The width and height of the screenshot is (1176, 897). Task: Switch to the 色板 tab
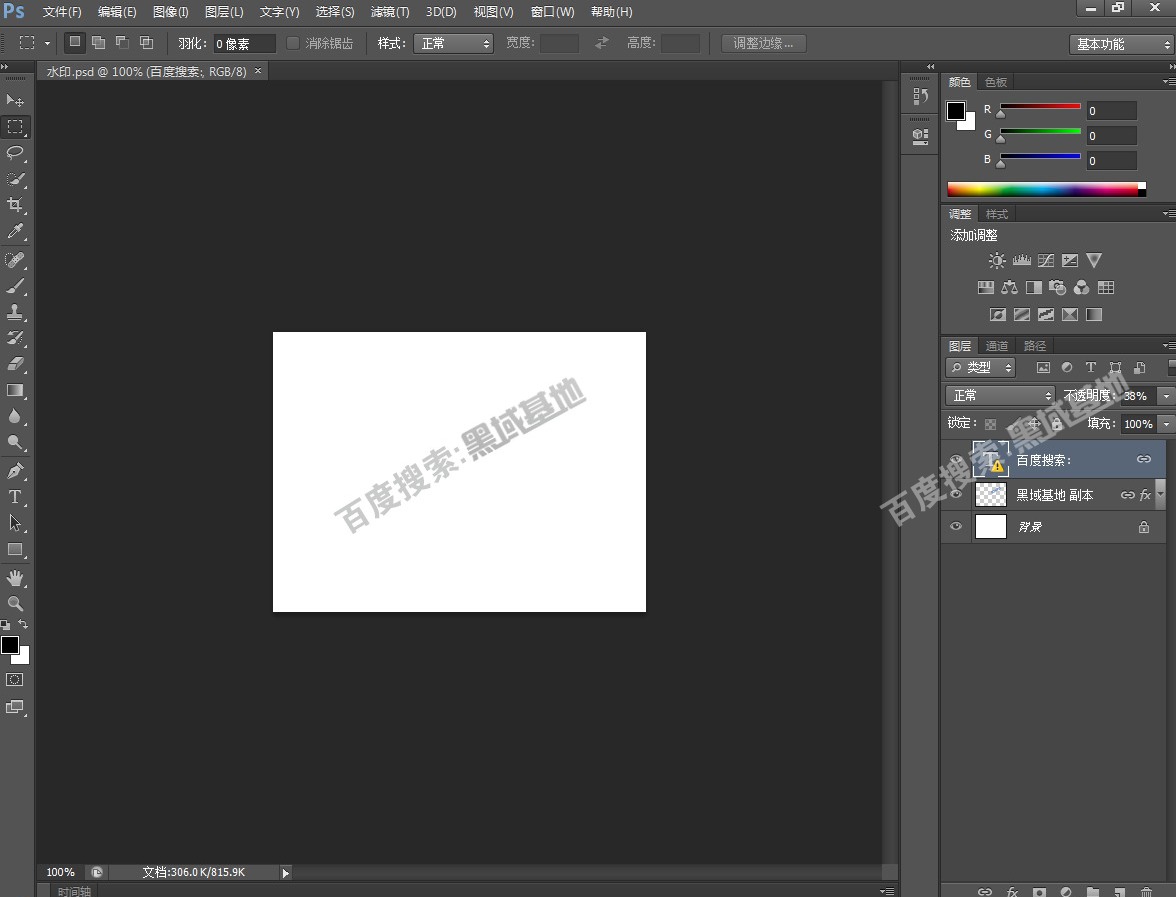click(x=996, y=82)
